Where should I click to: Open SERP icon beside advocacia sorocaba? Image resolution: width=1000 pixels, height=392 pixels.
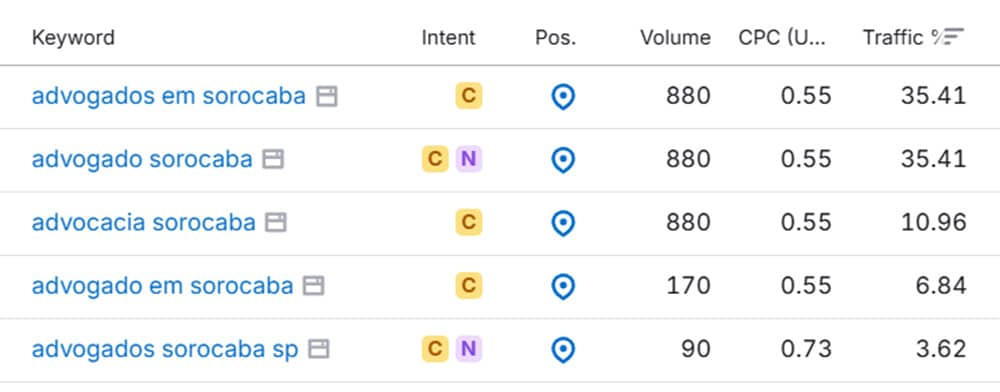(x=276, y=222)
